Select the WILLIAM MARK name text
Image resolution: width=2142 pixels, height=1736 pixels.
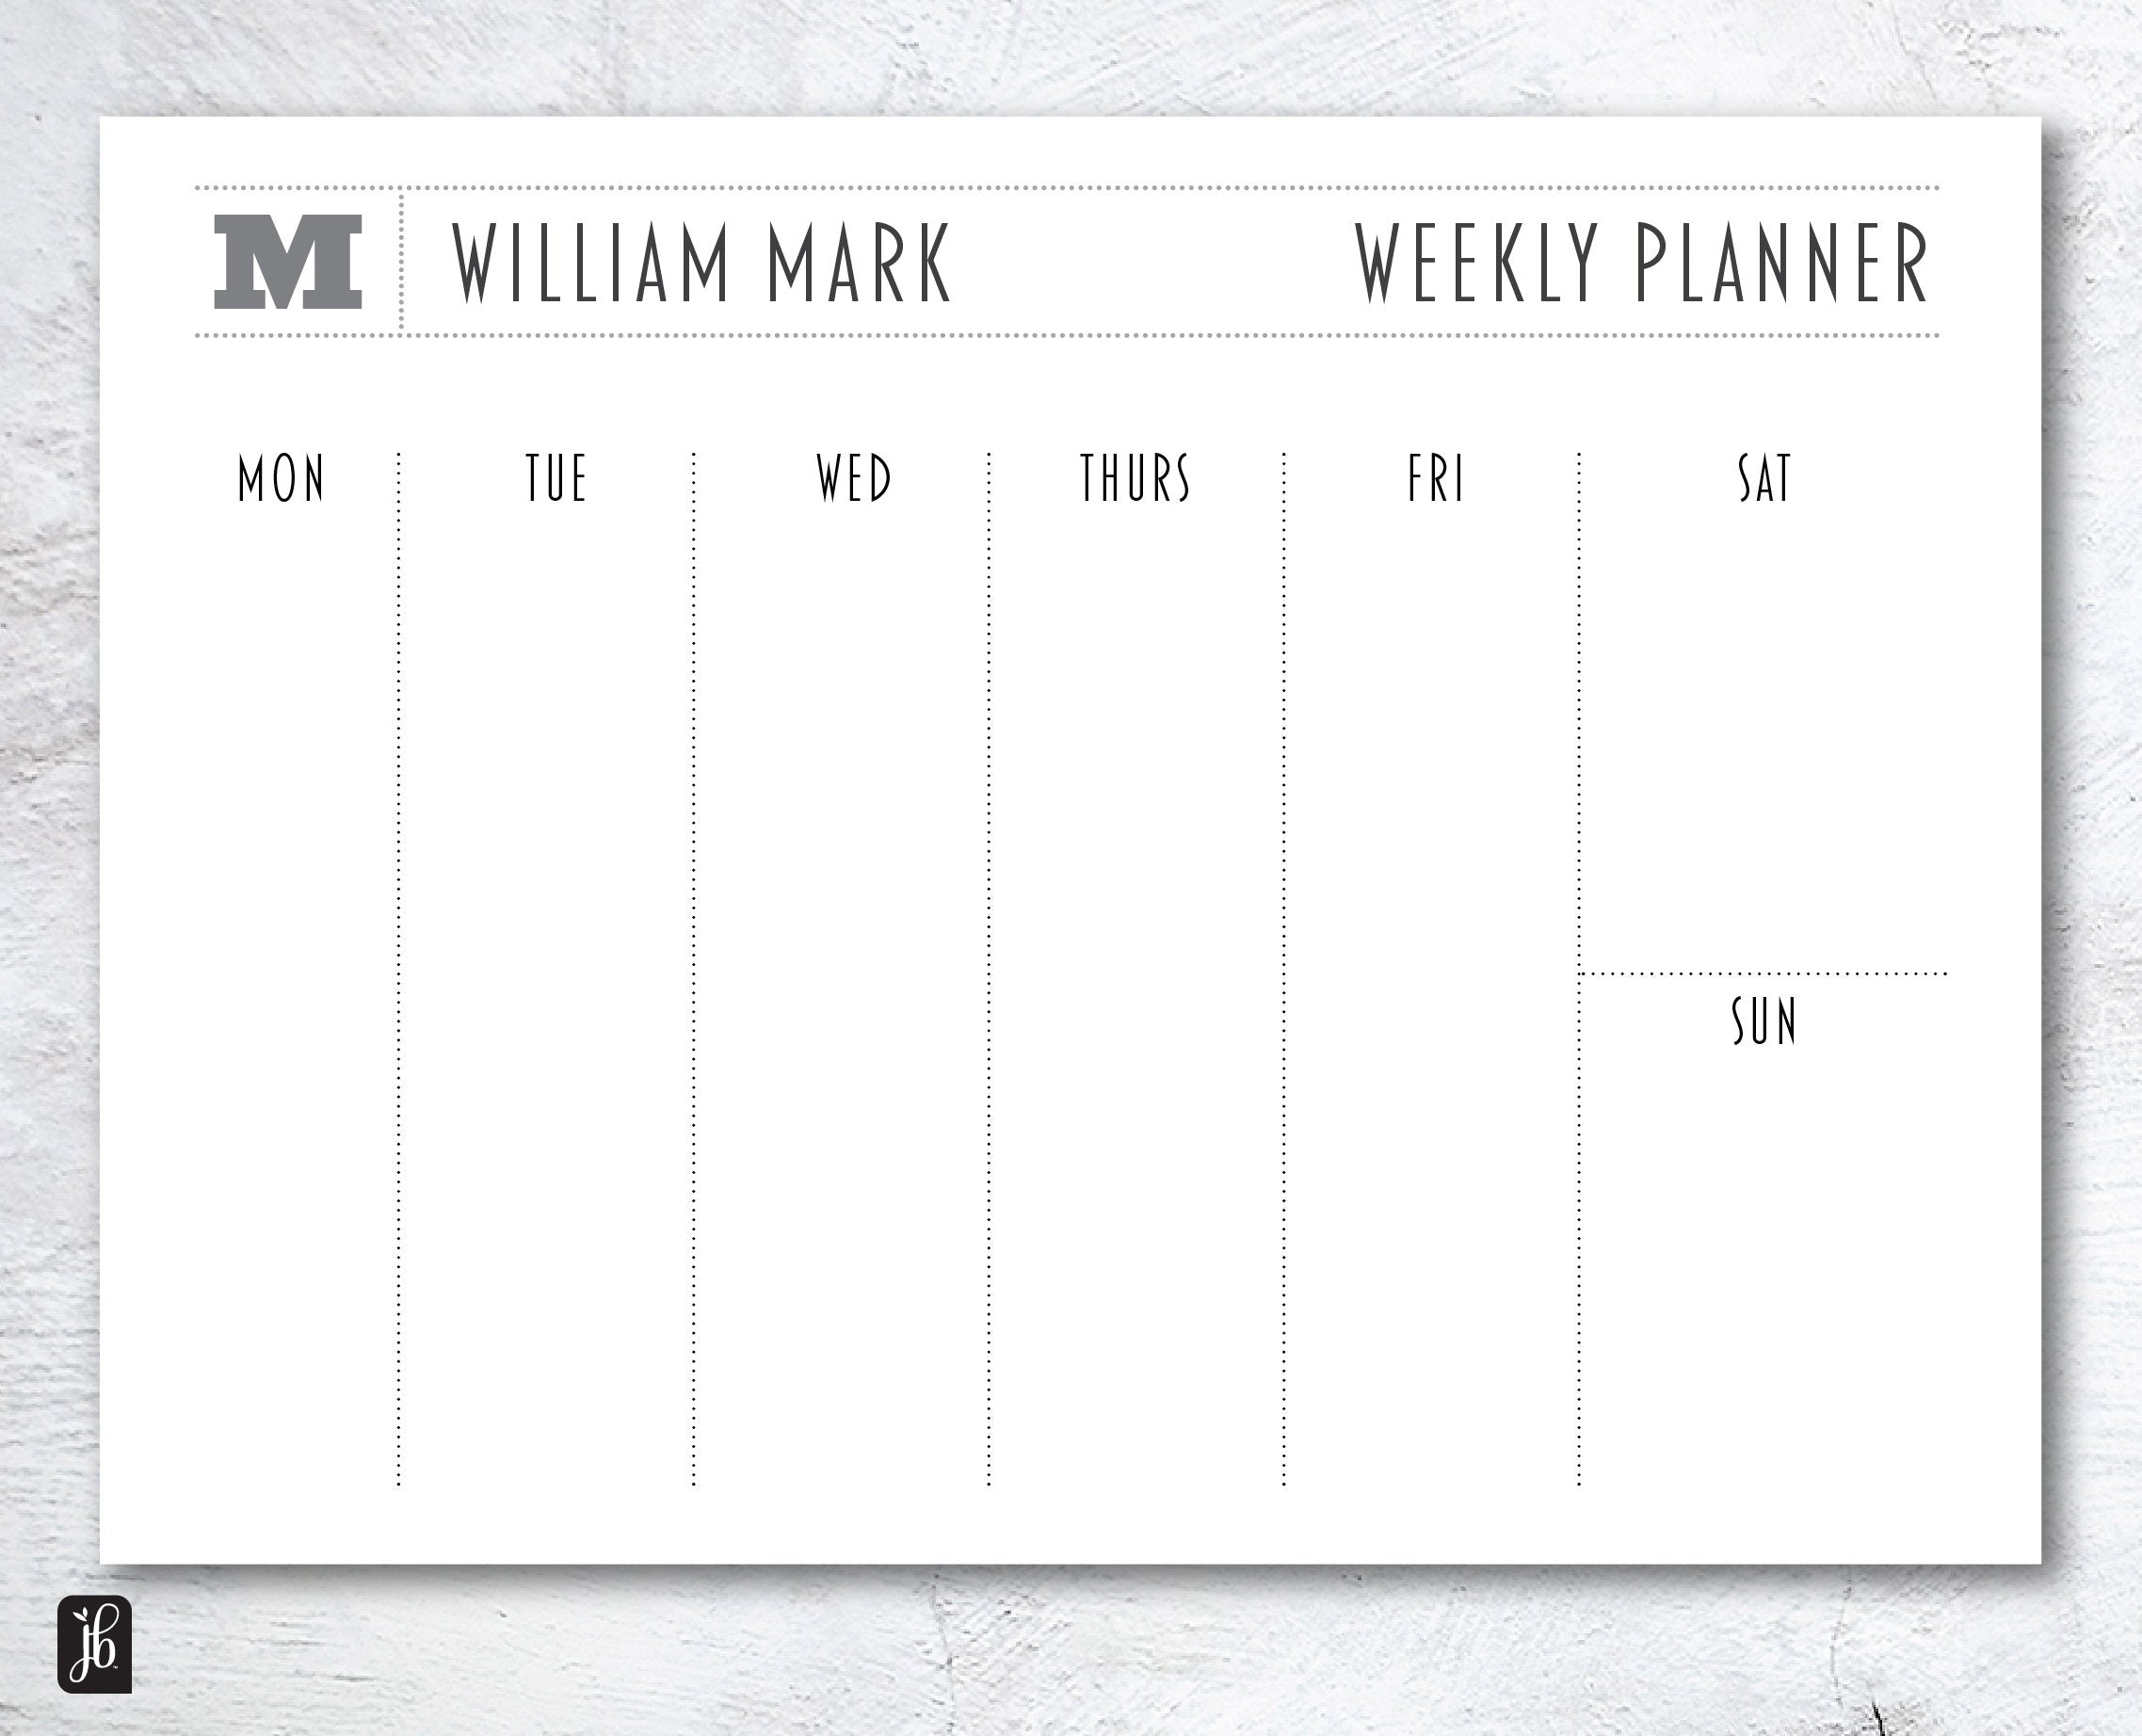tap(702, 263)
